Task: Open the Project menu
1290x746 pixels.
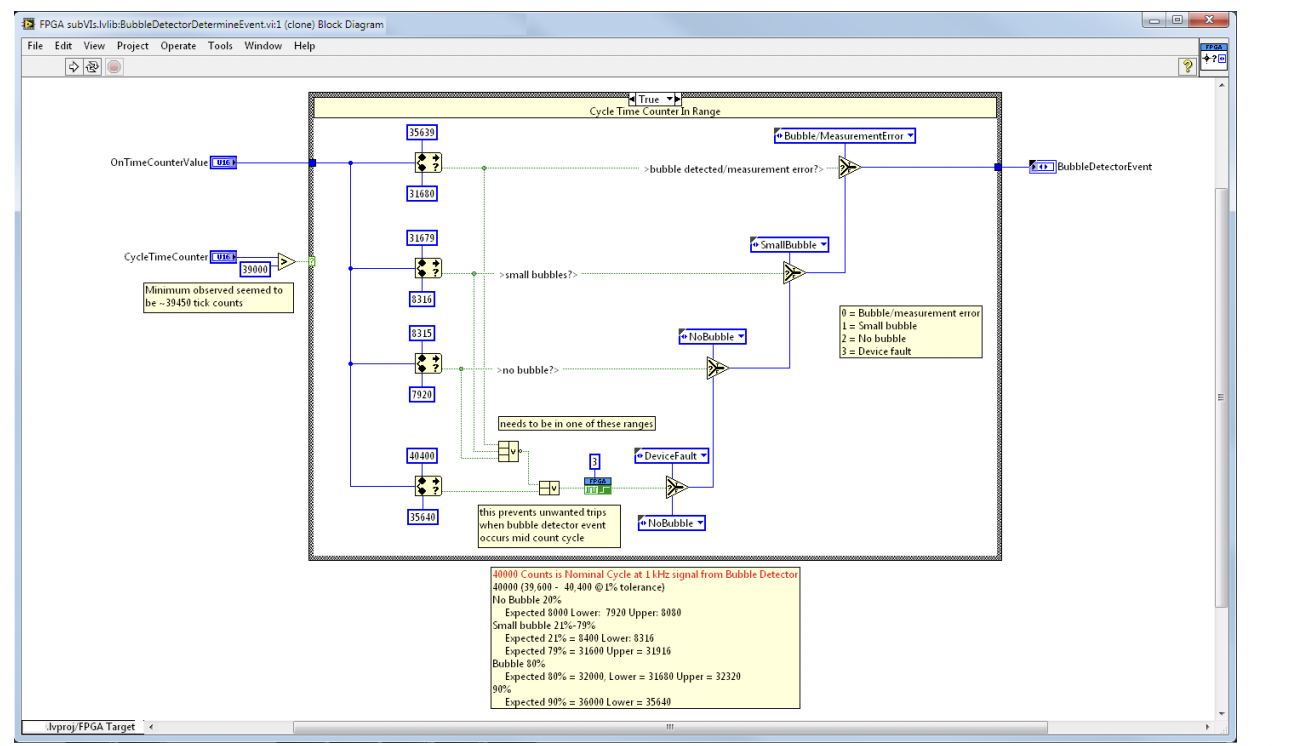Action: (x=132, y=46)
